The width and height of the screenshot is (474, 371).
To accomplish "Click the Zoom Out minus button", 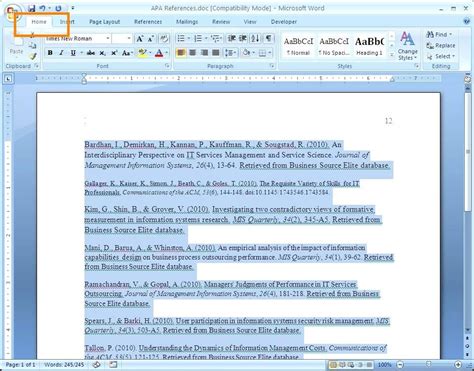I will [x=400, y=365].
